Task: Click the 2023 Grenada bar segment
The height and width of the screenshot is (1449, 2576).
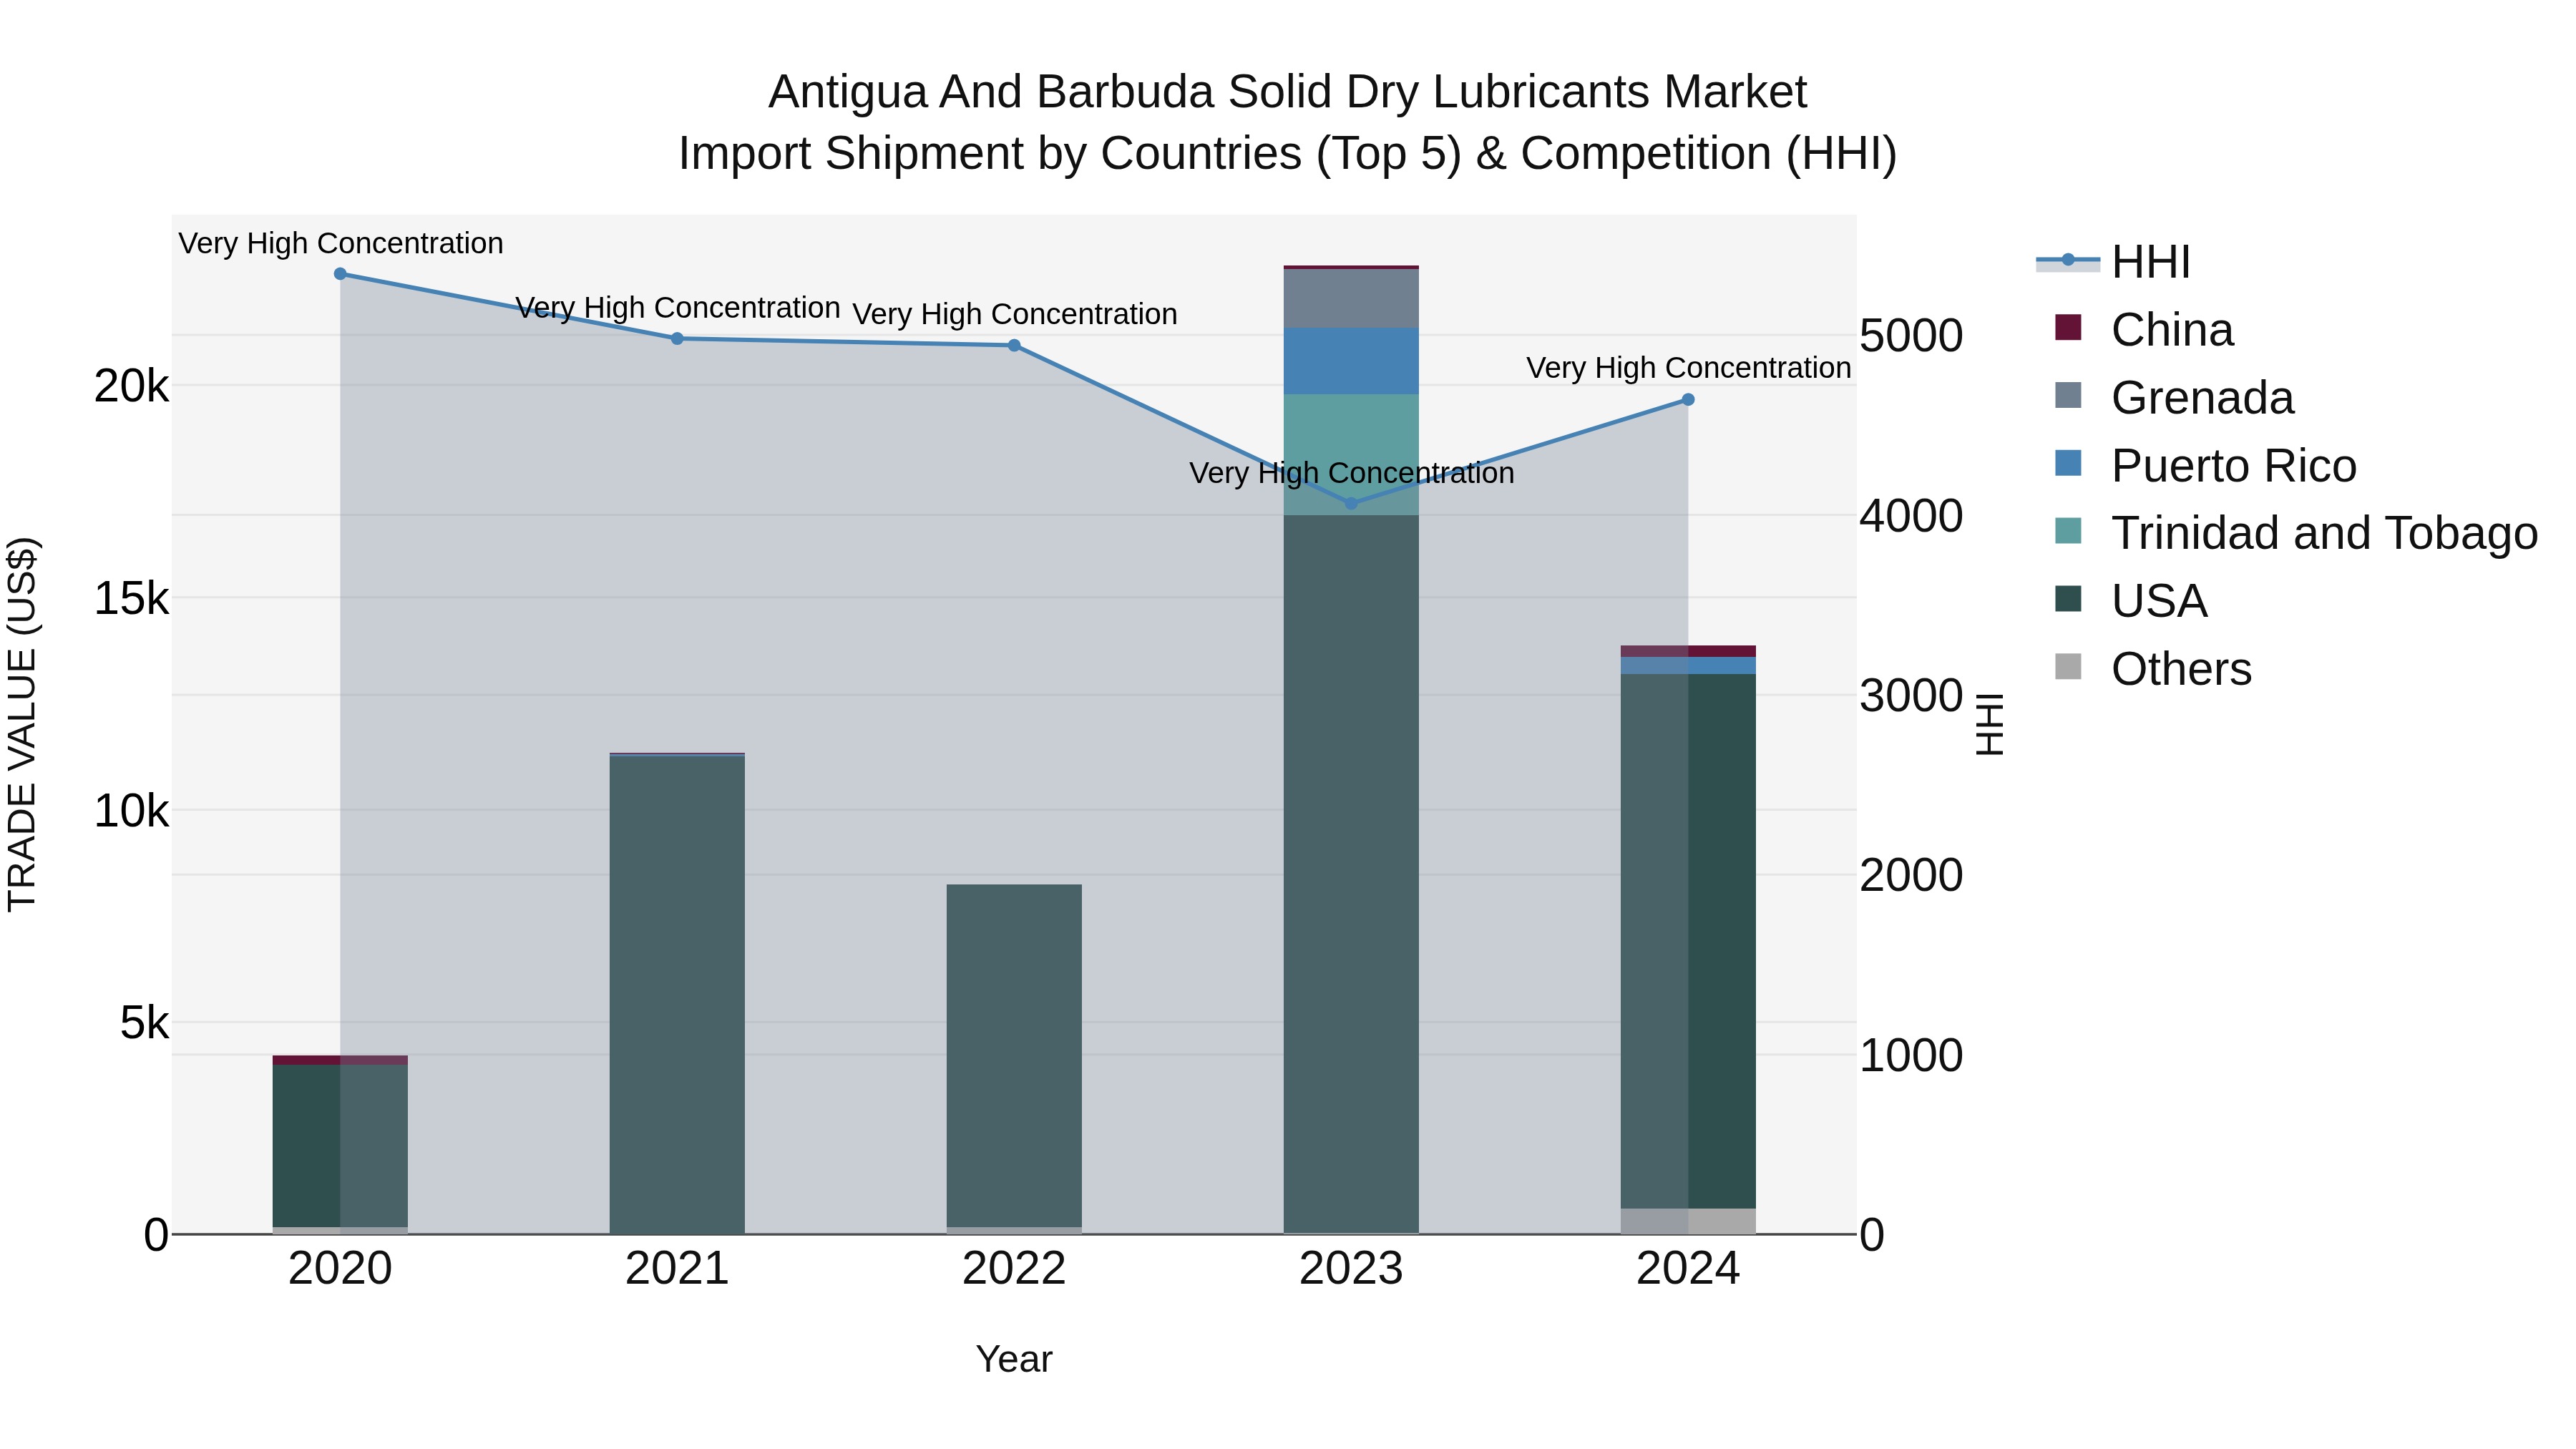Action: tap(1351, 299)
